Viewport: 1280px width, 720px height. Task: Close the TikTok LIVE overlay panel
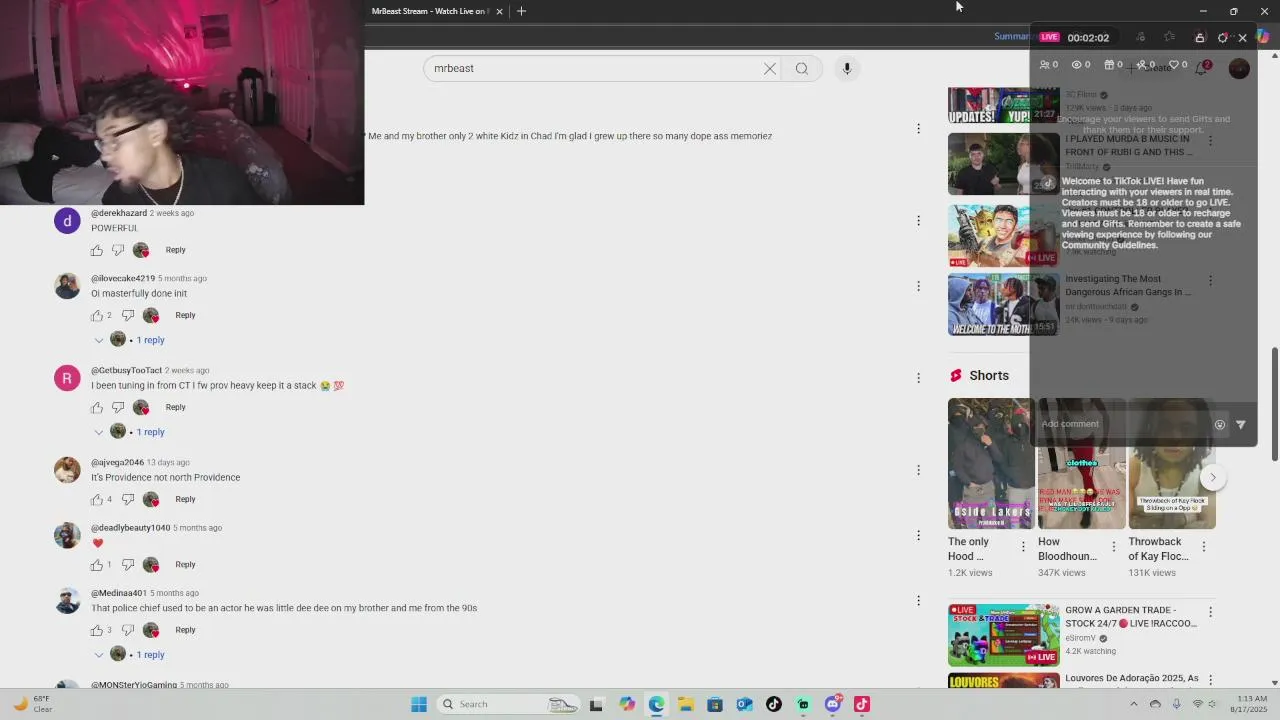tap(1243, 38)
